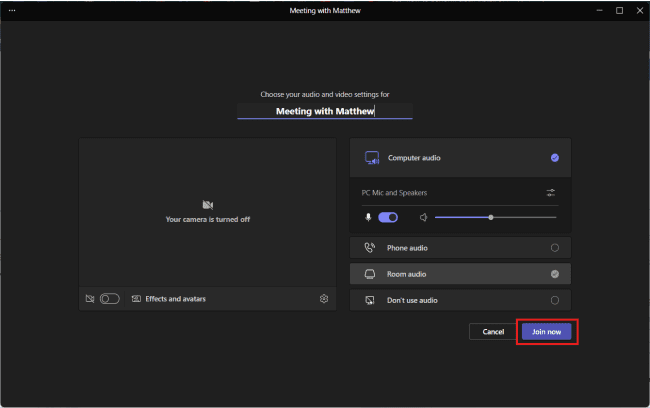Select the Phone audio radio button
The image size is (650, 408).
tap(555, 248)
